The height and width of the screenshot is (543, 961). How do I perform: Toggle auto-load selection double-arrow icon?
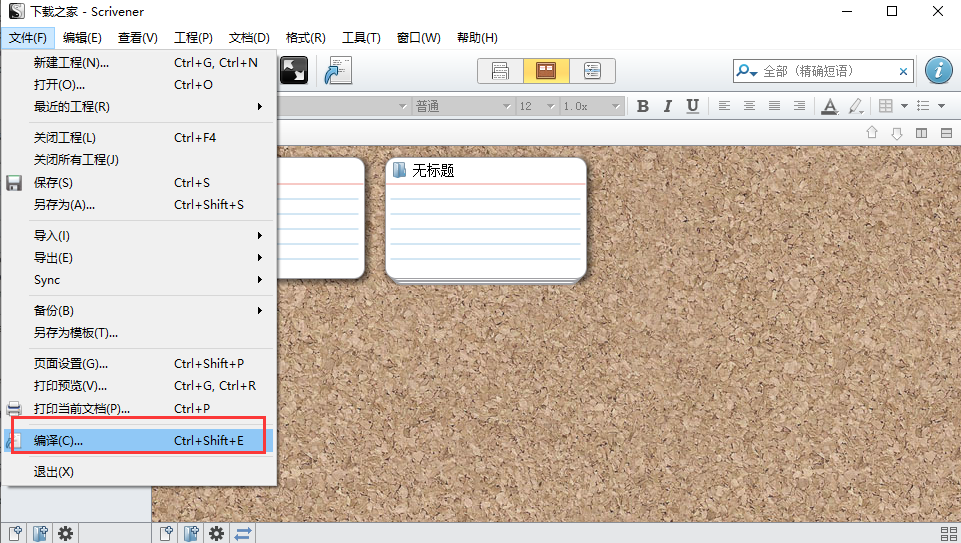(243, 533)
